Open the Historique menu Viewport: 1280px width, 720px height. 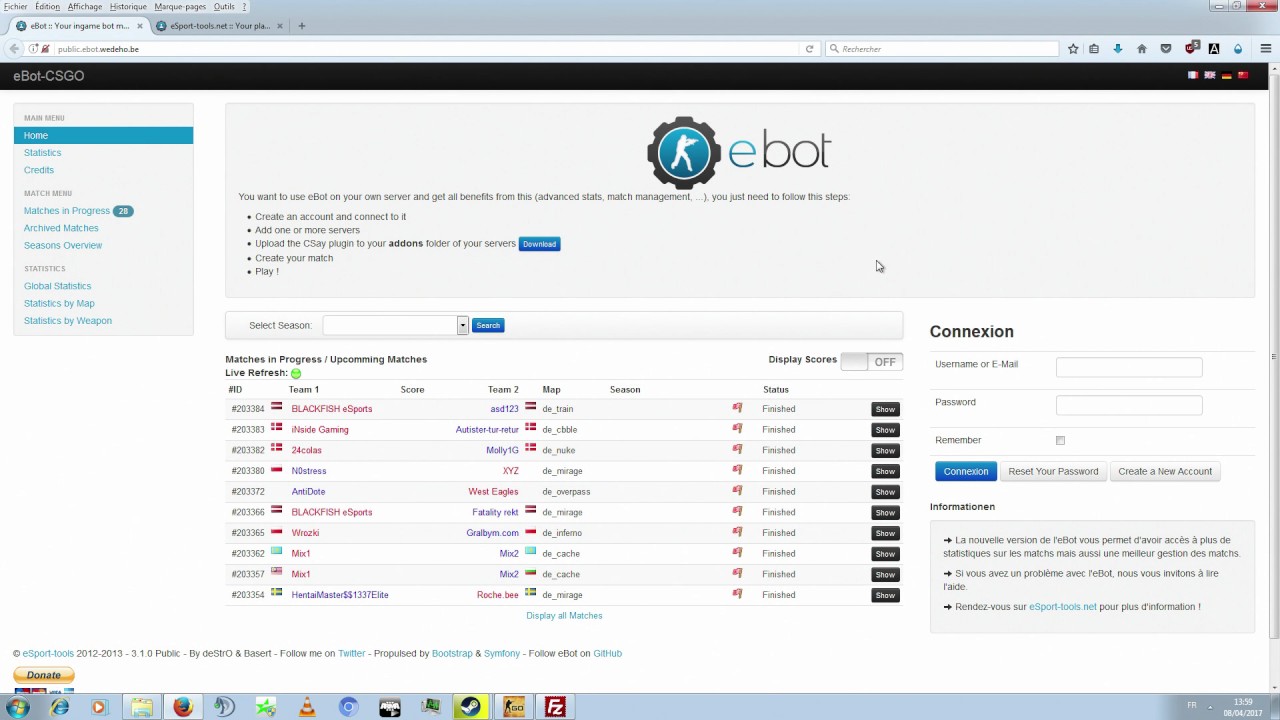(x=128, y=6)
